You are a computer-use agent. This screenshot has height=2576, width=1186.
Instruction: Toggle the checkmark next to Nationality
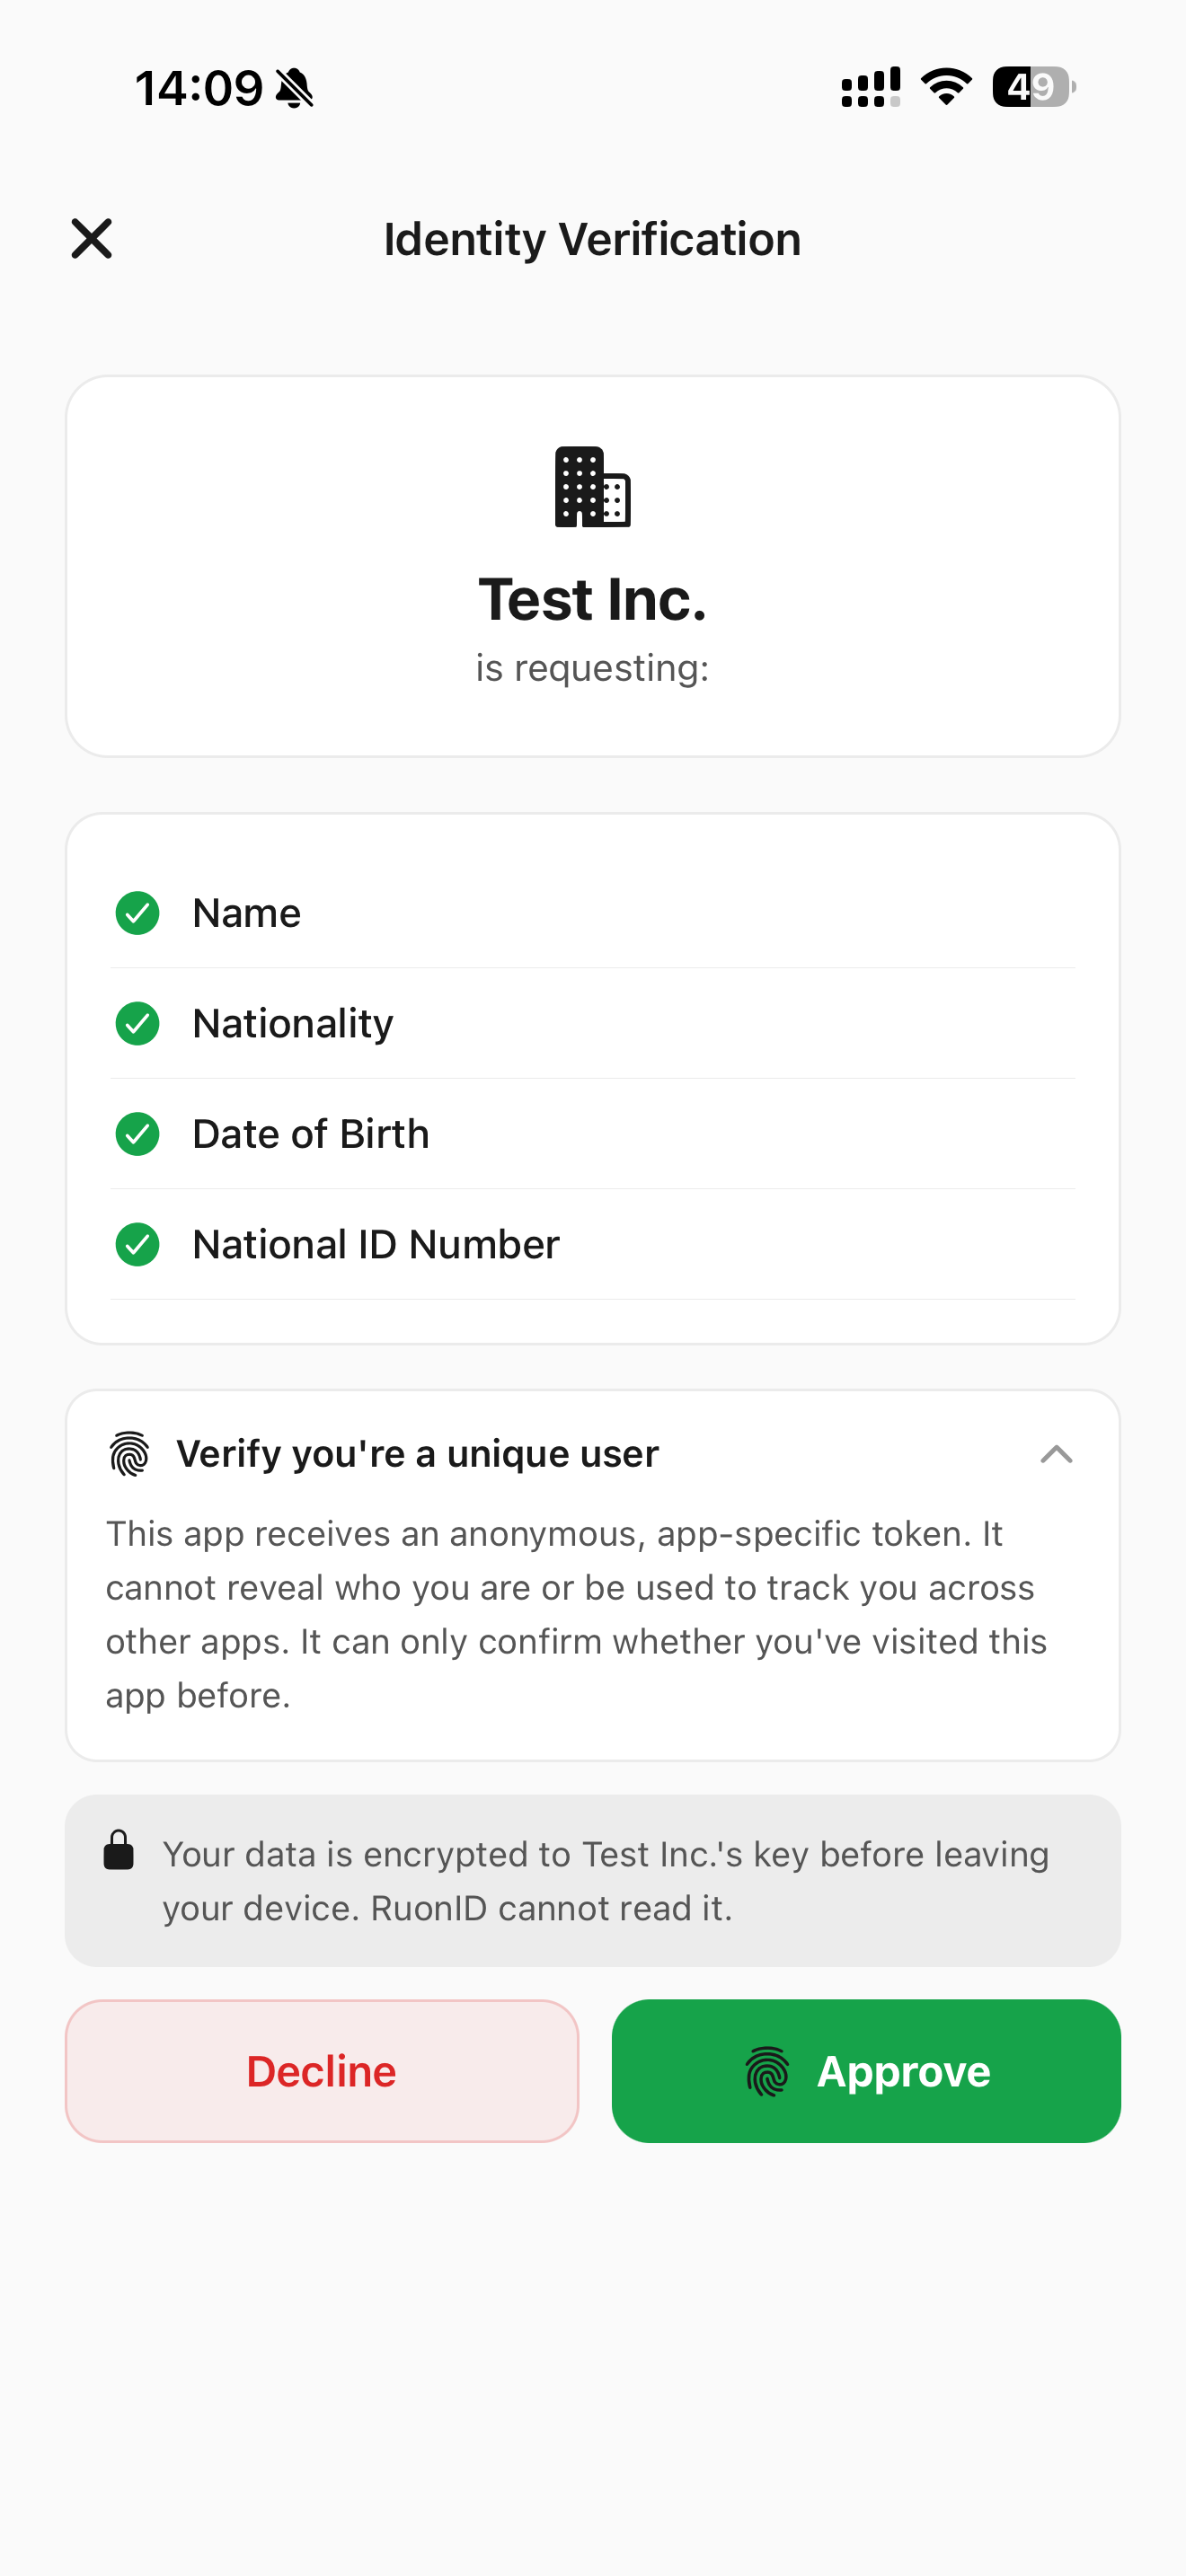(x=137, y=1023)
